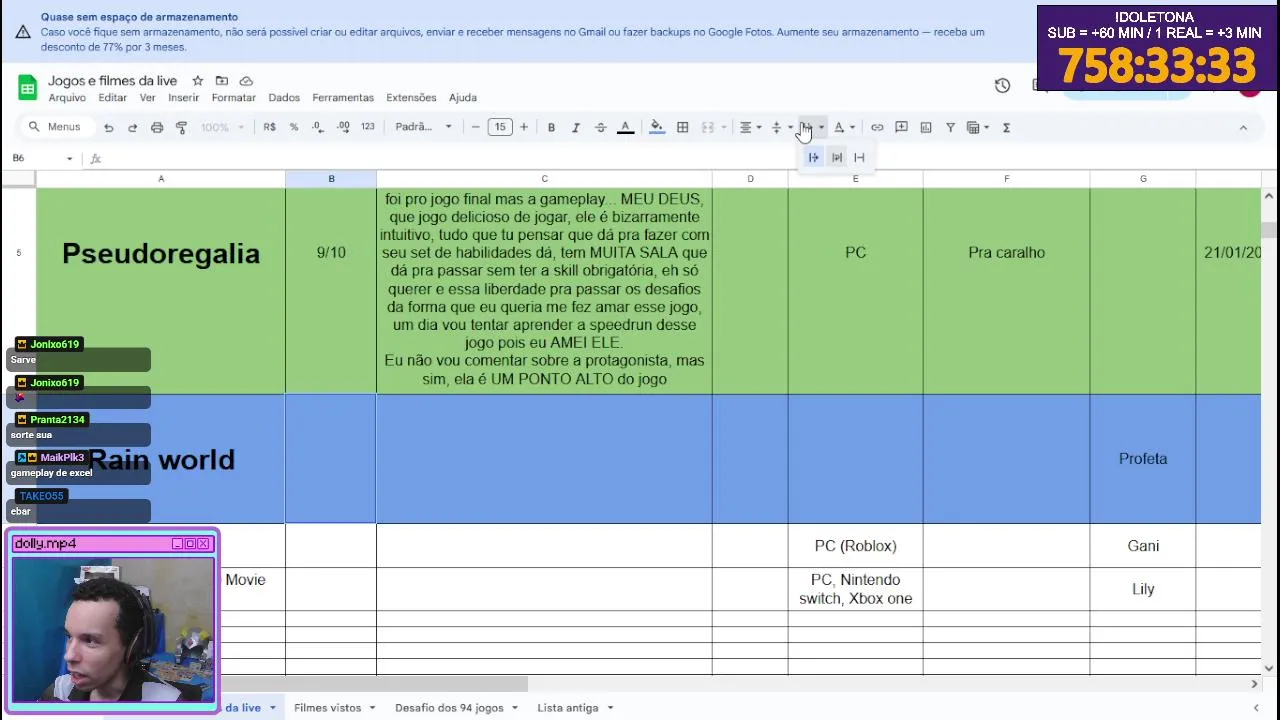The width and height of the screenshot is (1280, 720).
Task: Open the Dados menu
Action: coord(284,98)
